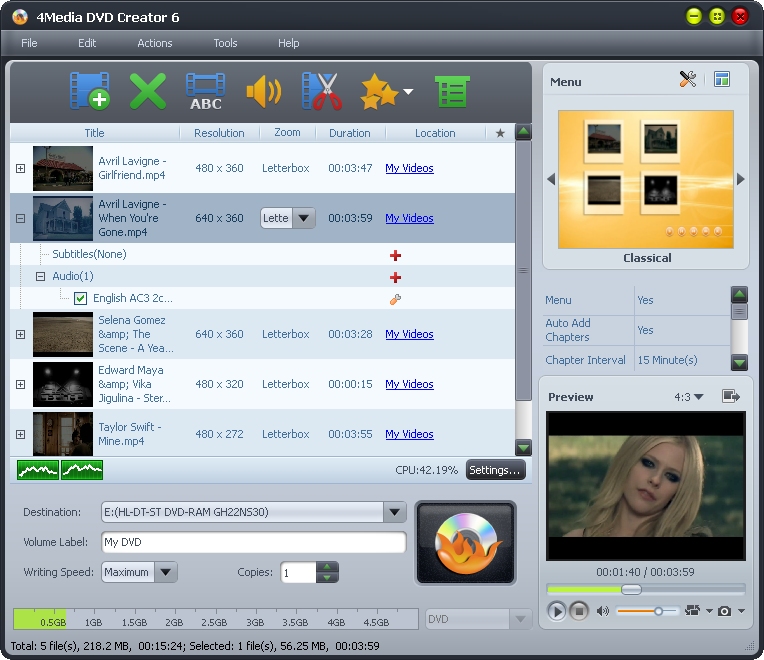
Task: Open My Videos link for Selena Gomez
Action: [409, 334]
